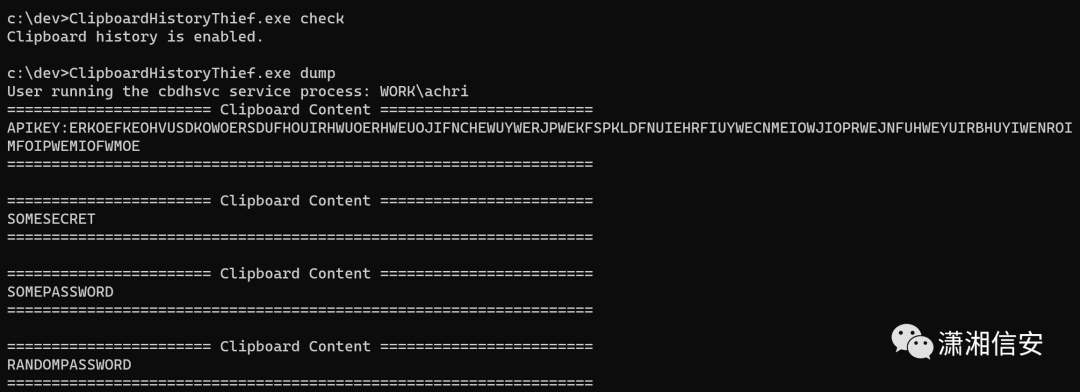Click the APIKEY string's first line
The height and width of the screenshot is (392, 1080).
pyautogui.click(x=540, y=128)
